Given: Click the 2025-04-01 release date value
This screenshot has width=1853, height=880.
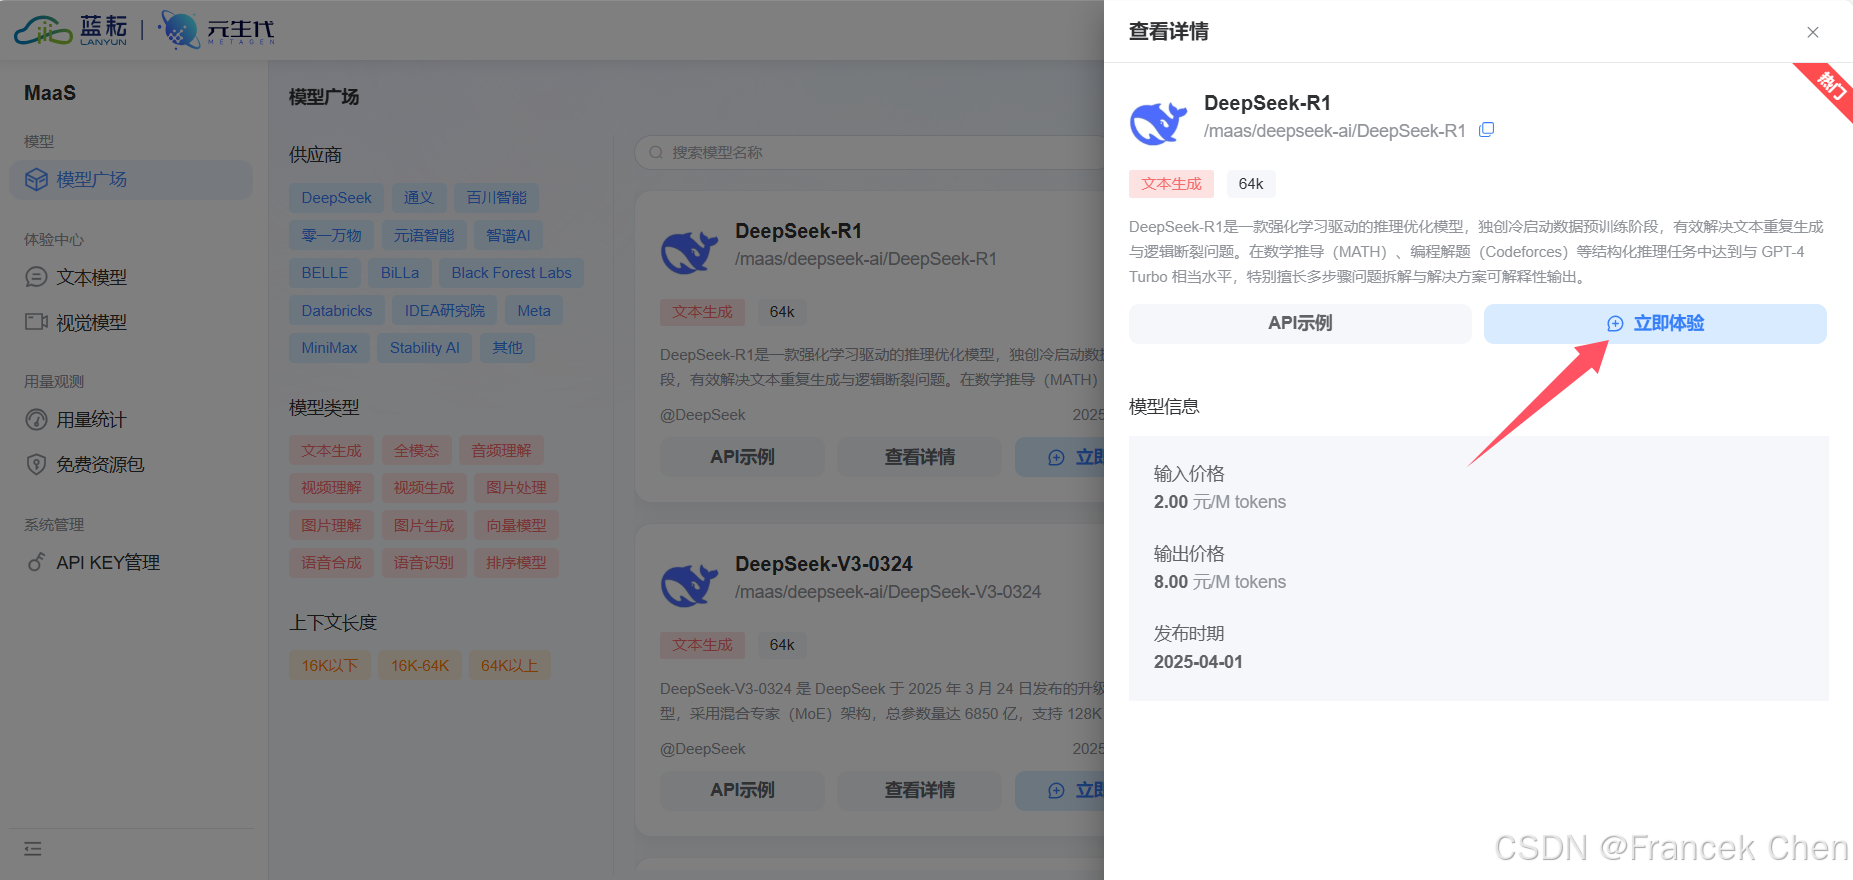Looking at the screenshot, I should (1198, 662).
